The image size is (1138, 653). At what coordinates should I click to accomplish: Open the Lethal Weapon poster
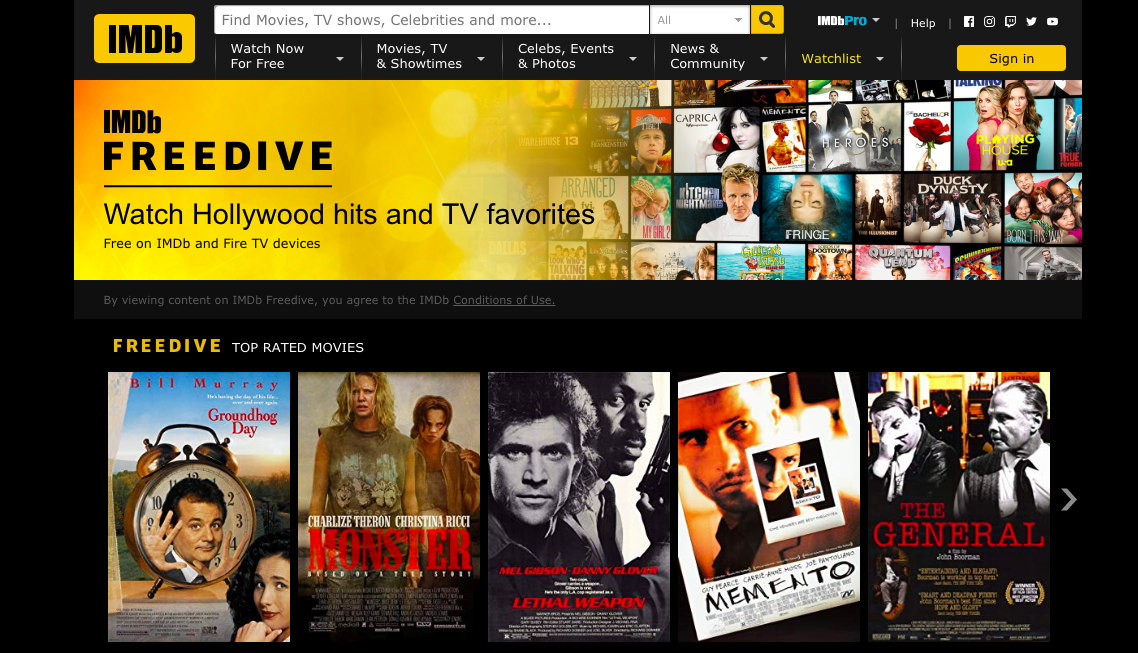(579, 506)
